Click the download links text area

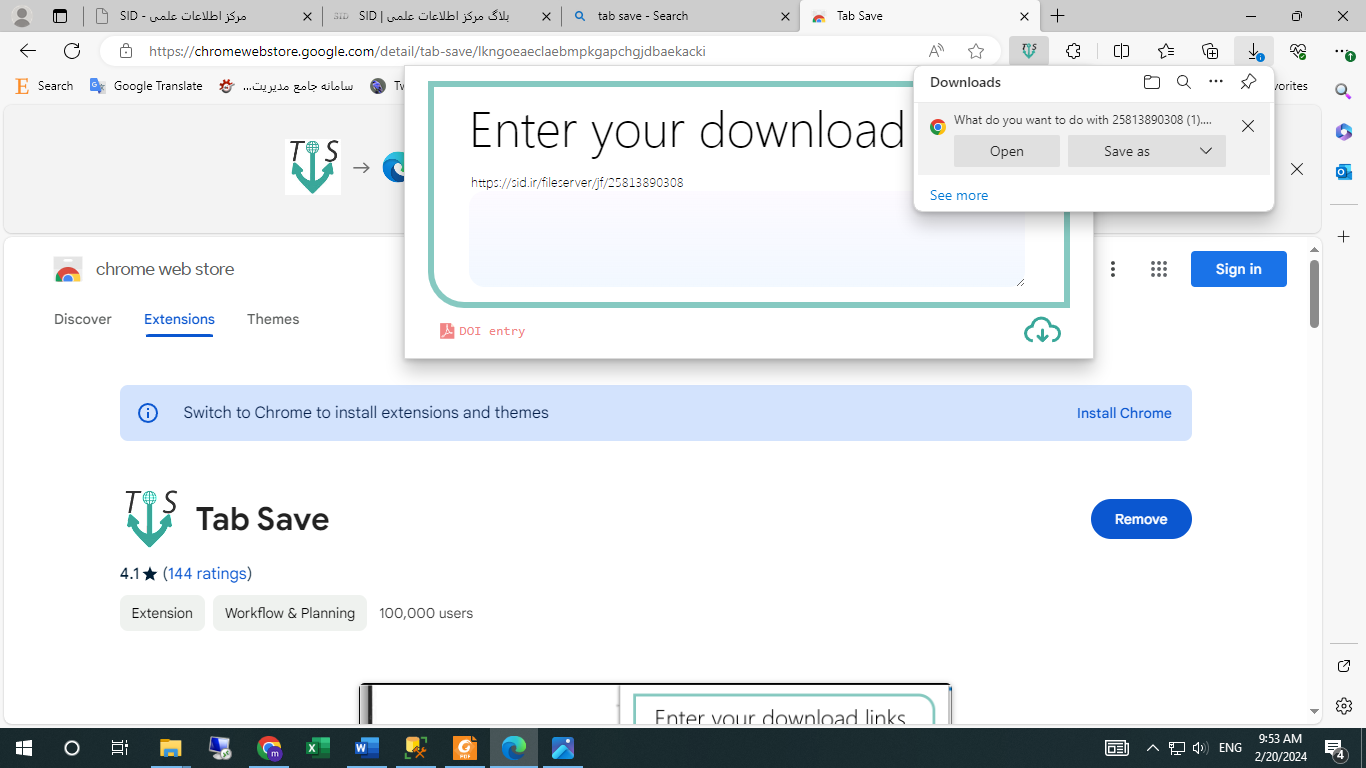point(747,239)
